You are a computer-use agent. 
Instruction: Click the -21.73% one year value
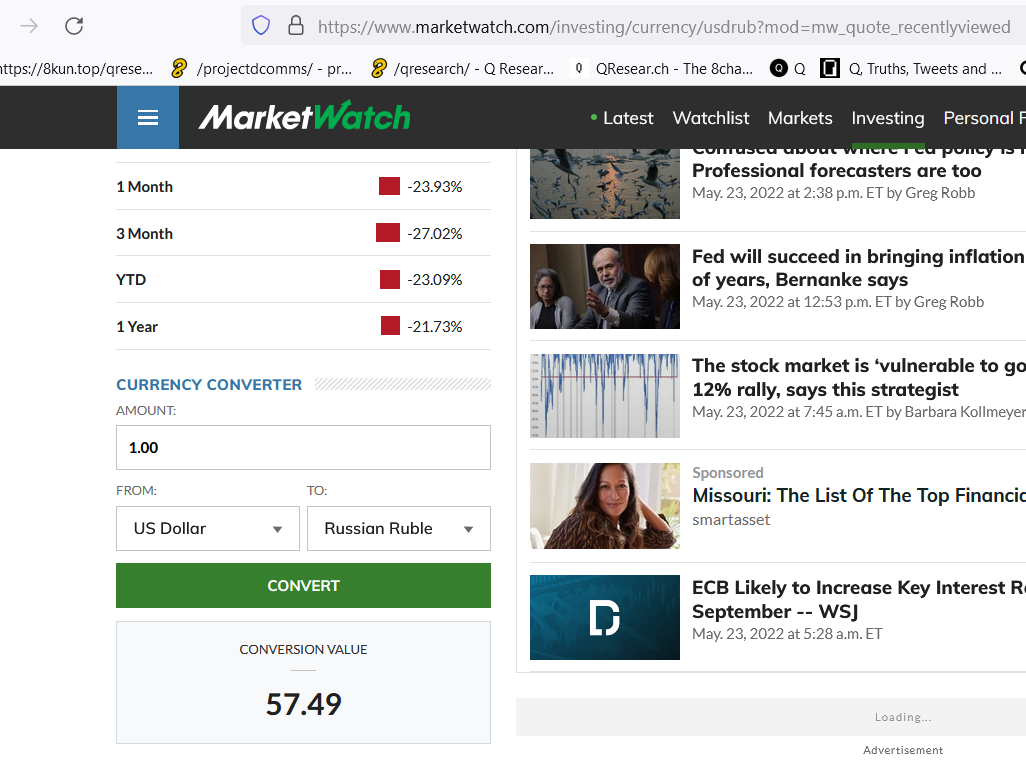(434, 327)
